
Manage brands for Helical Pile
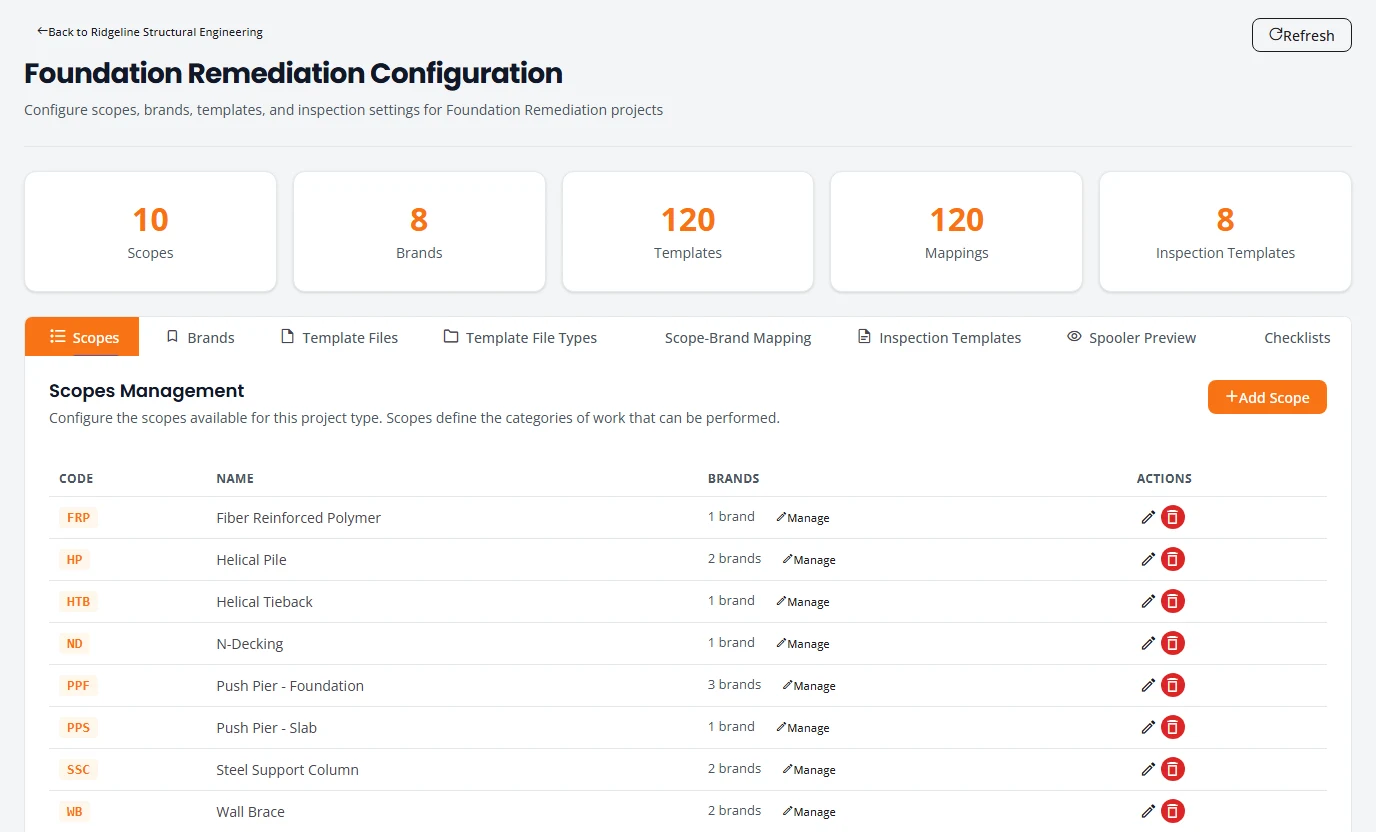[809, 560]
